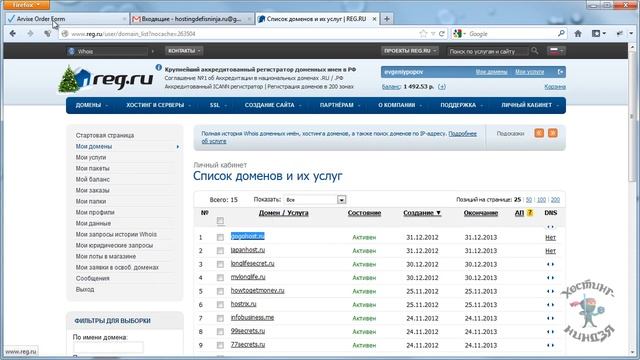
Task: Click DNS arrows icon for howtogetmoney.ru row
Action: pyautogui.click(x=550, y=291)
